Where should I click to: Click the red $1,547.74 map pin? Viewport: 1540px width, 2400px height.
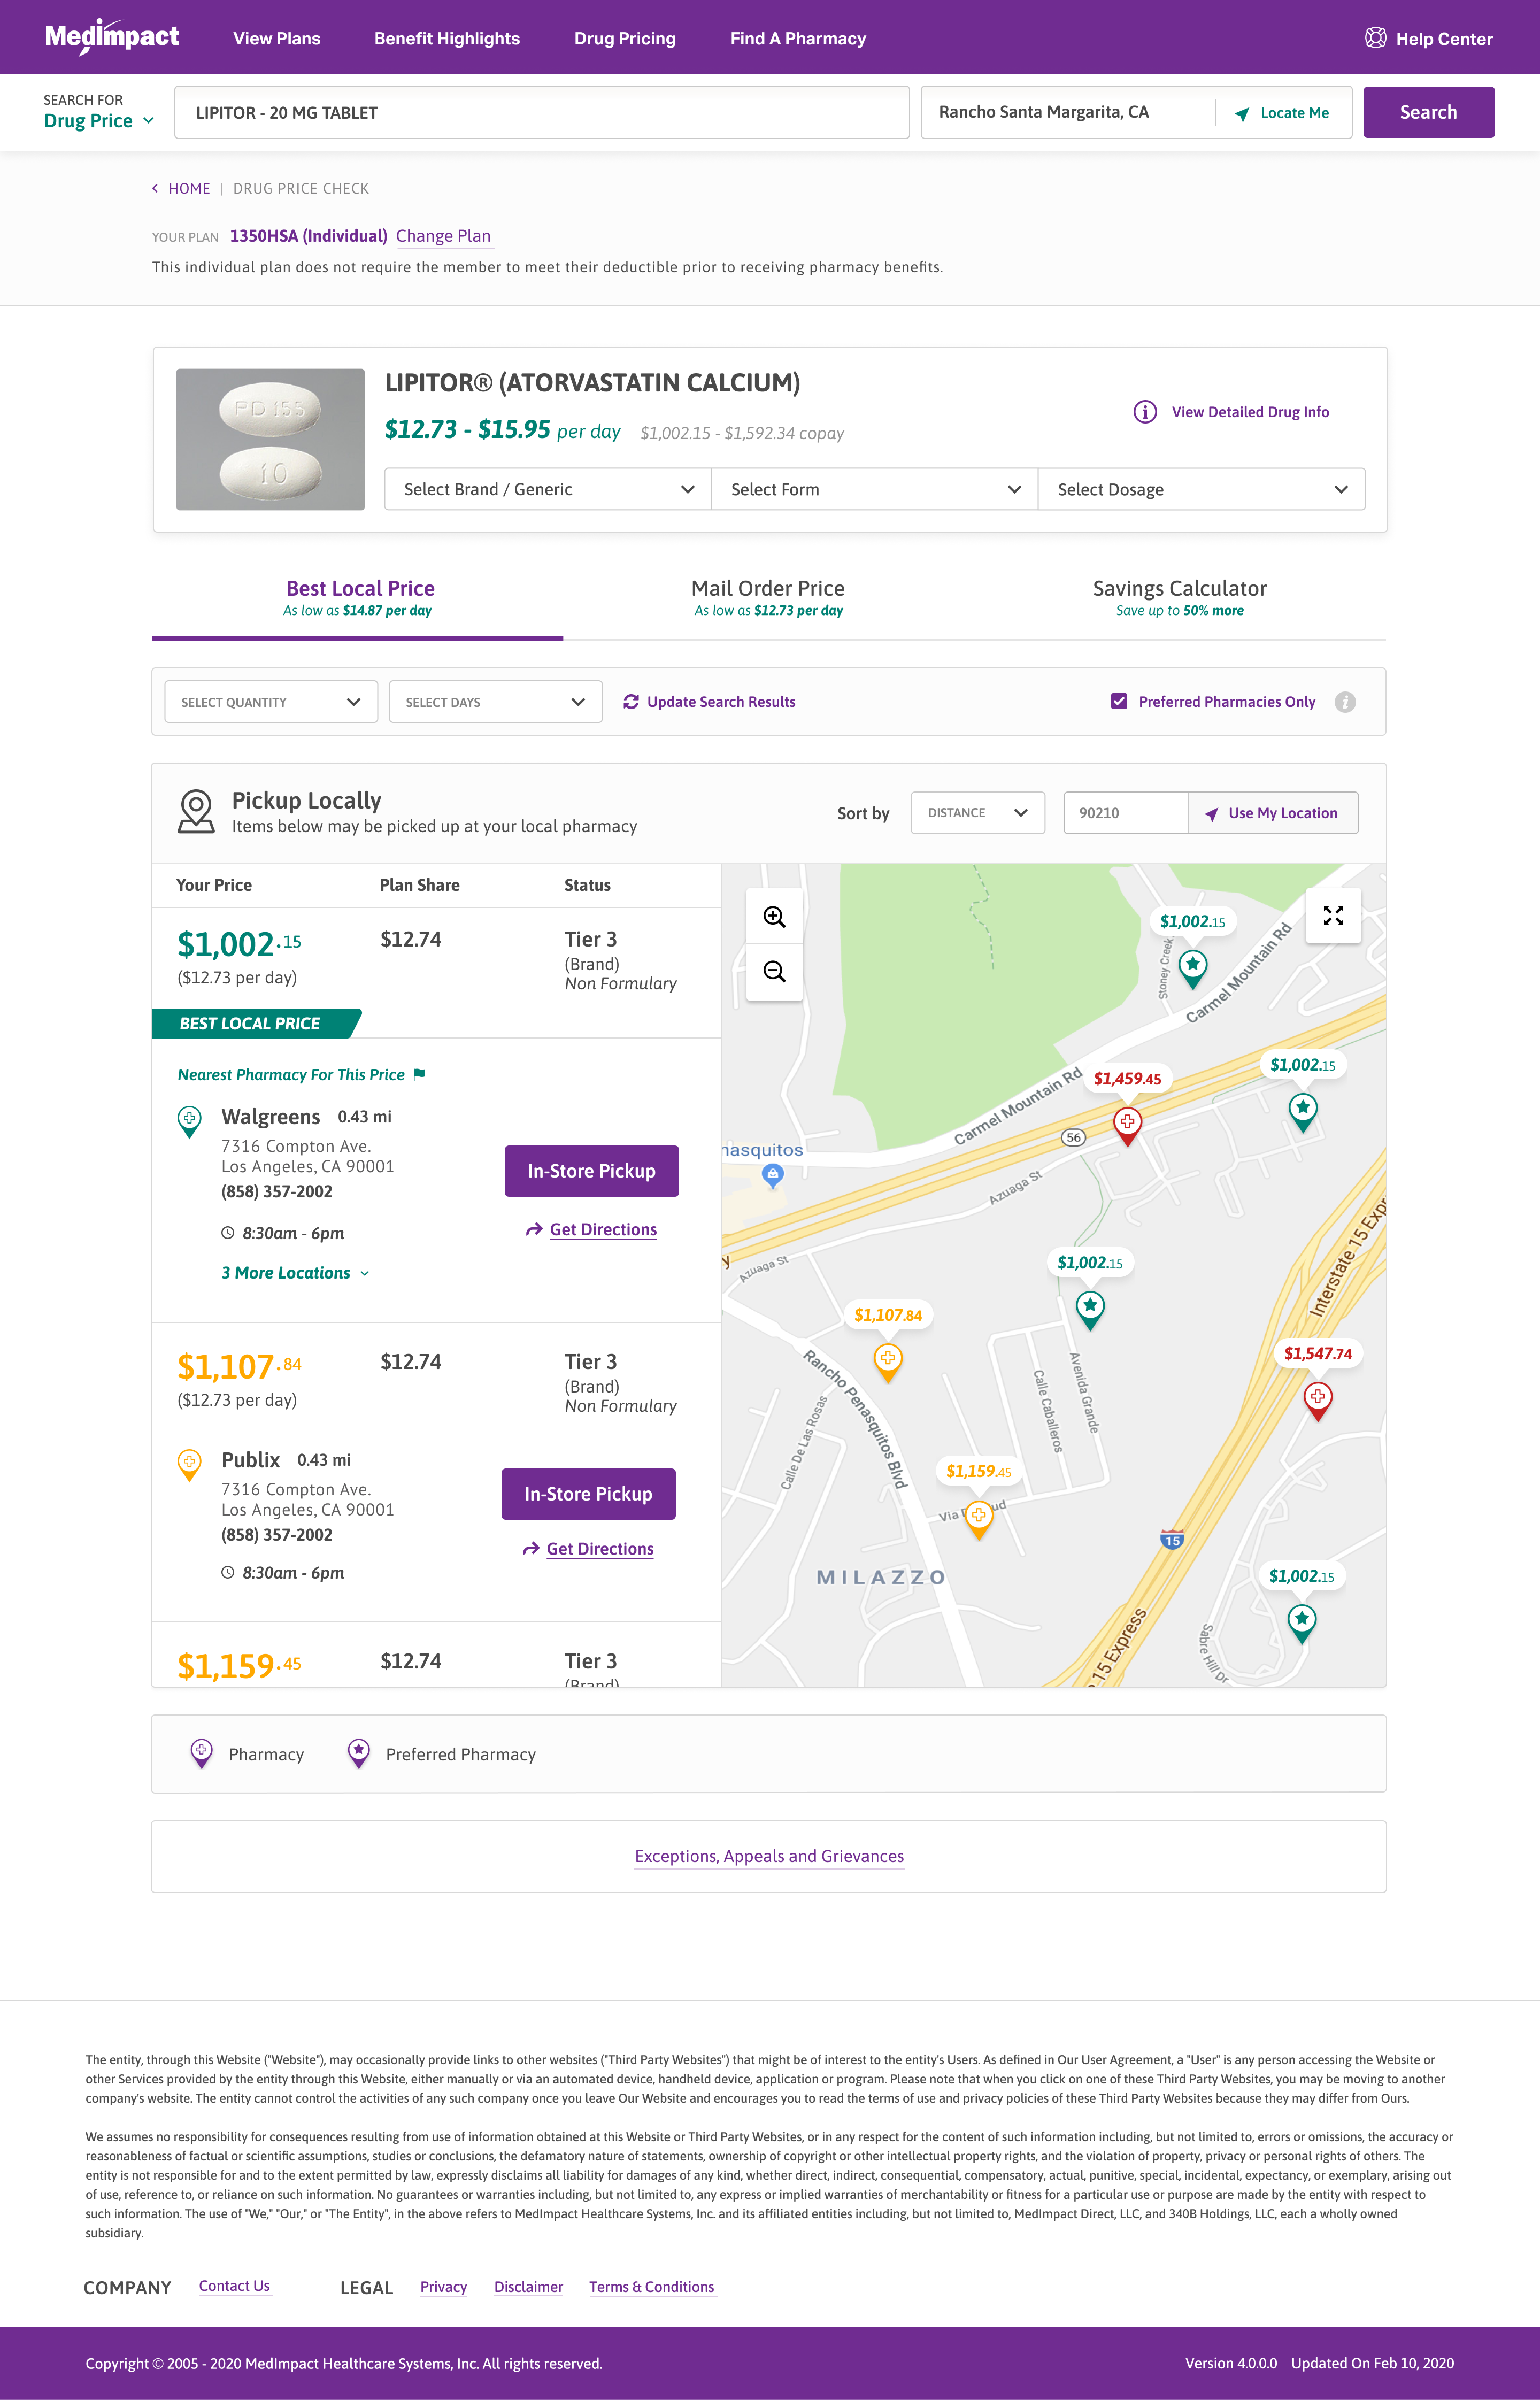click(1318, 1400)
